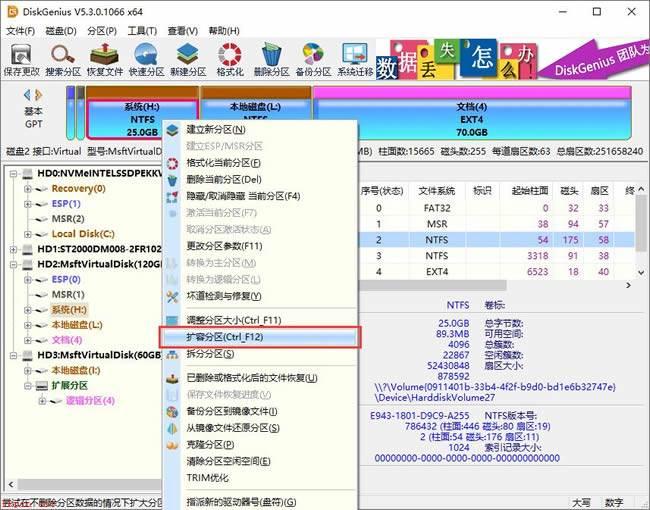
Task: Click the 建立新分区 menu icon
Action: [x=172, y=130]
